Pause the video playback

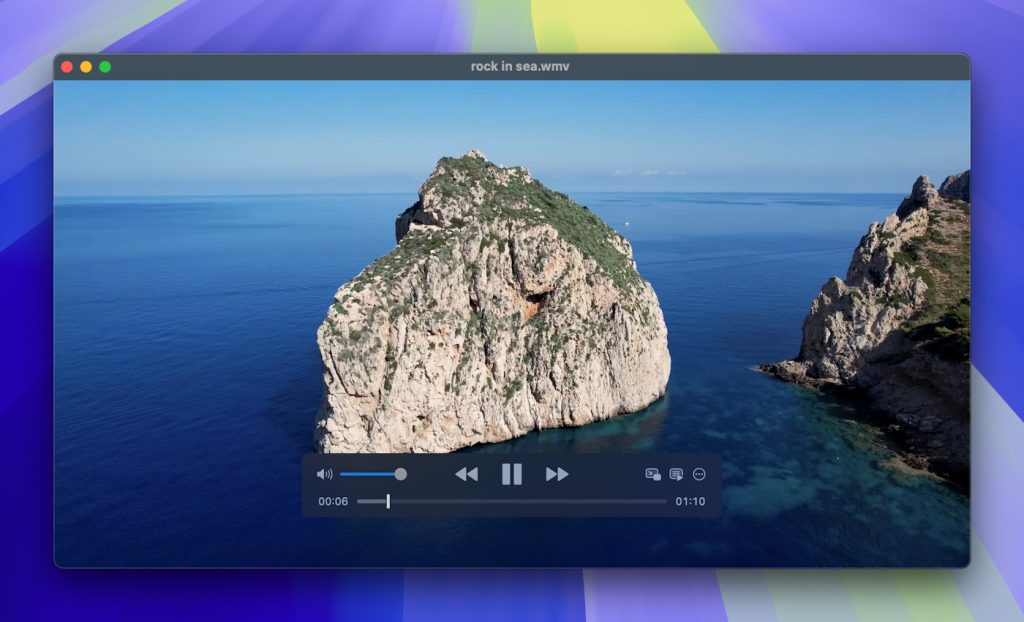click(512, 473)
